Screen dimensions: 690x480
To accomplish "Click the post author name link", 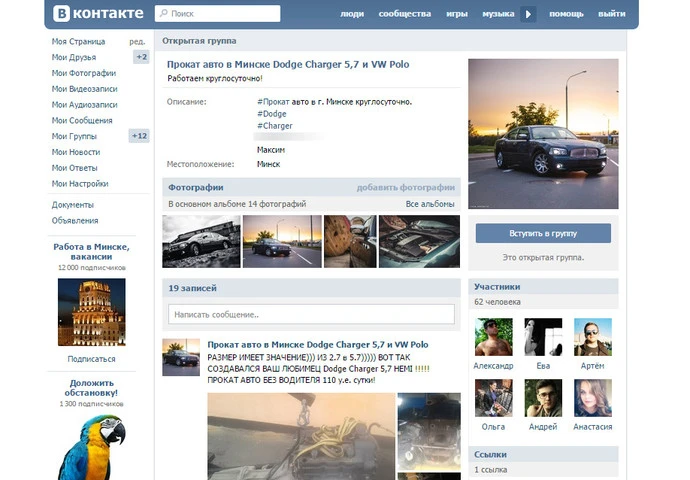I will coord(318,345).
